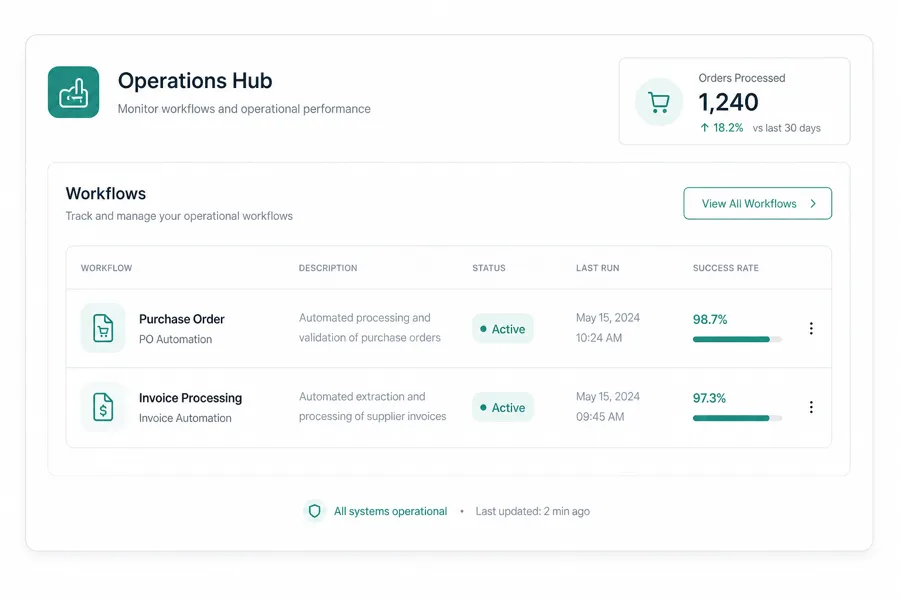Click the Invoice Processing dollar document icon
Viewport: 900px width, 600px height.
[x=103, y=407]
